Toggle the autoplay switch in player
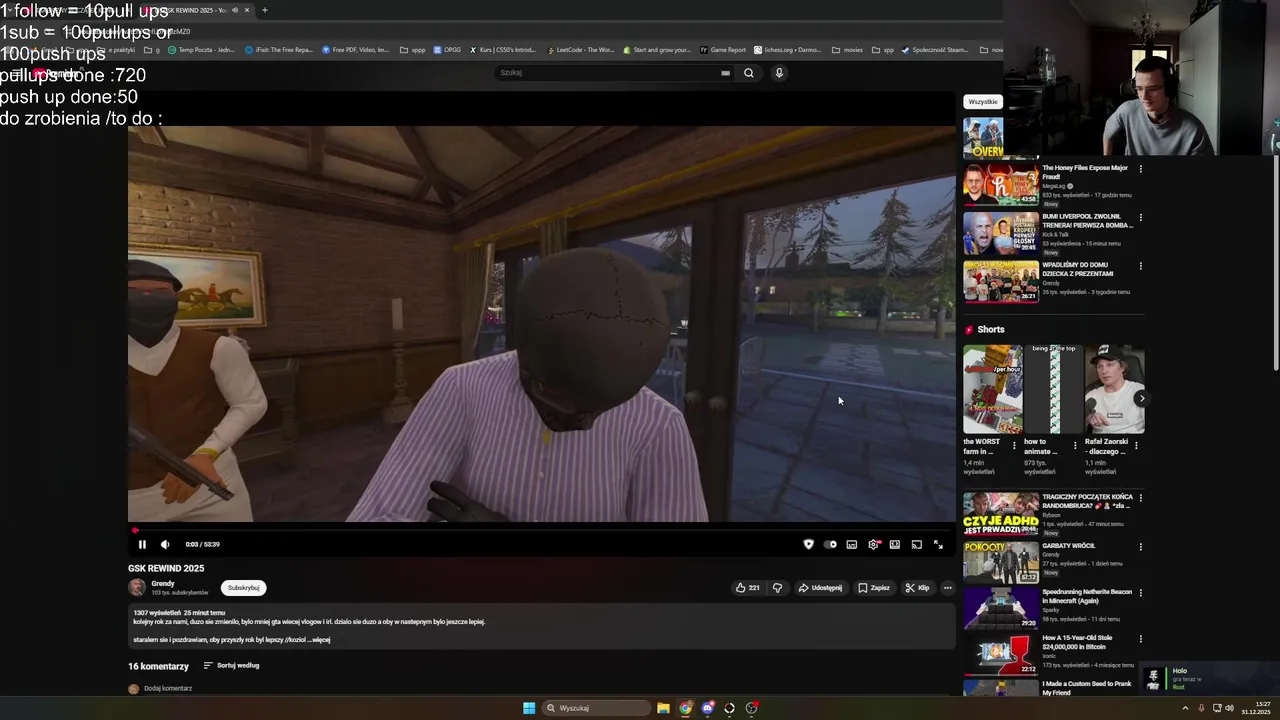This screenshot has height=720, width=1280. tap(830, 544)
